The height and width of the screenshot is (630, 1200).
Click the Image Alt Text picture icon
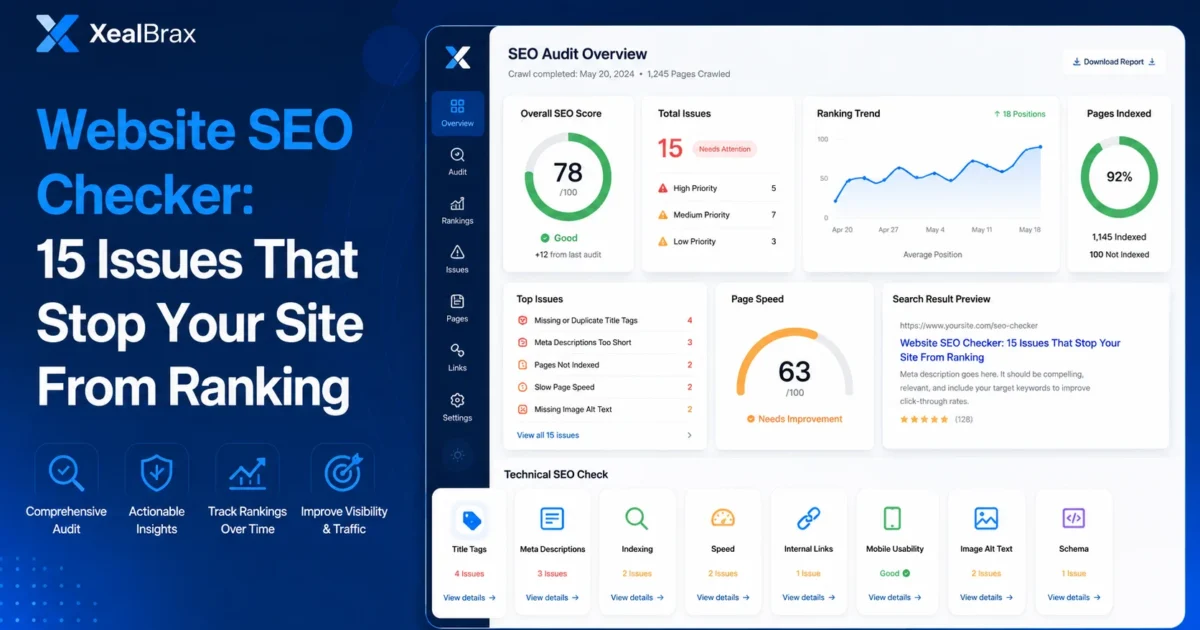986,518
